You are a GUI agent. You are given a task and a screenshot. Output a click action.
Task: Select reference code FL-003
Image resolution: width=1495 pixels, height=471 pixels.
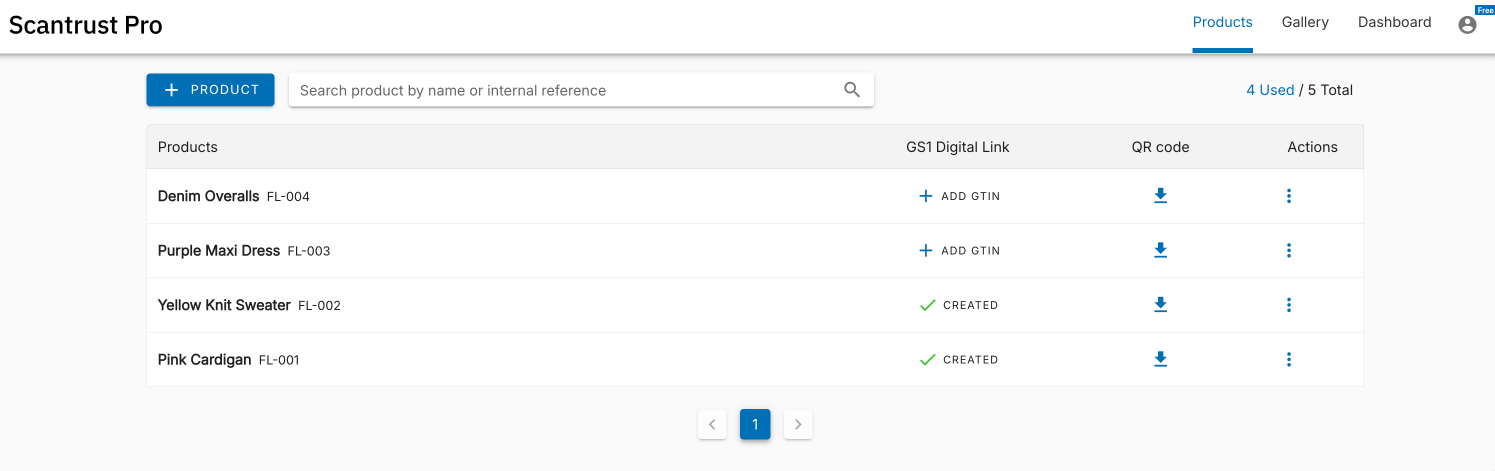tap(309, 251)
